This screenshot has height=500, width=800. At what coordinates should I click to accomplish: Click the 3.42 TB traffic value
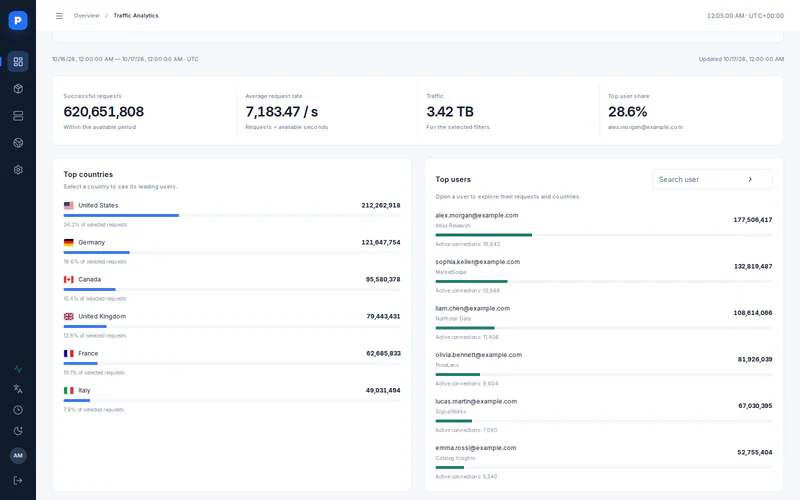[450, 112]
